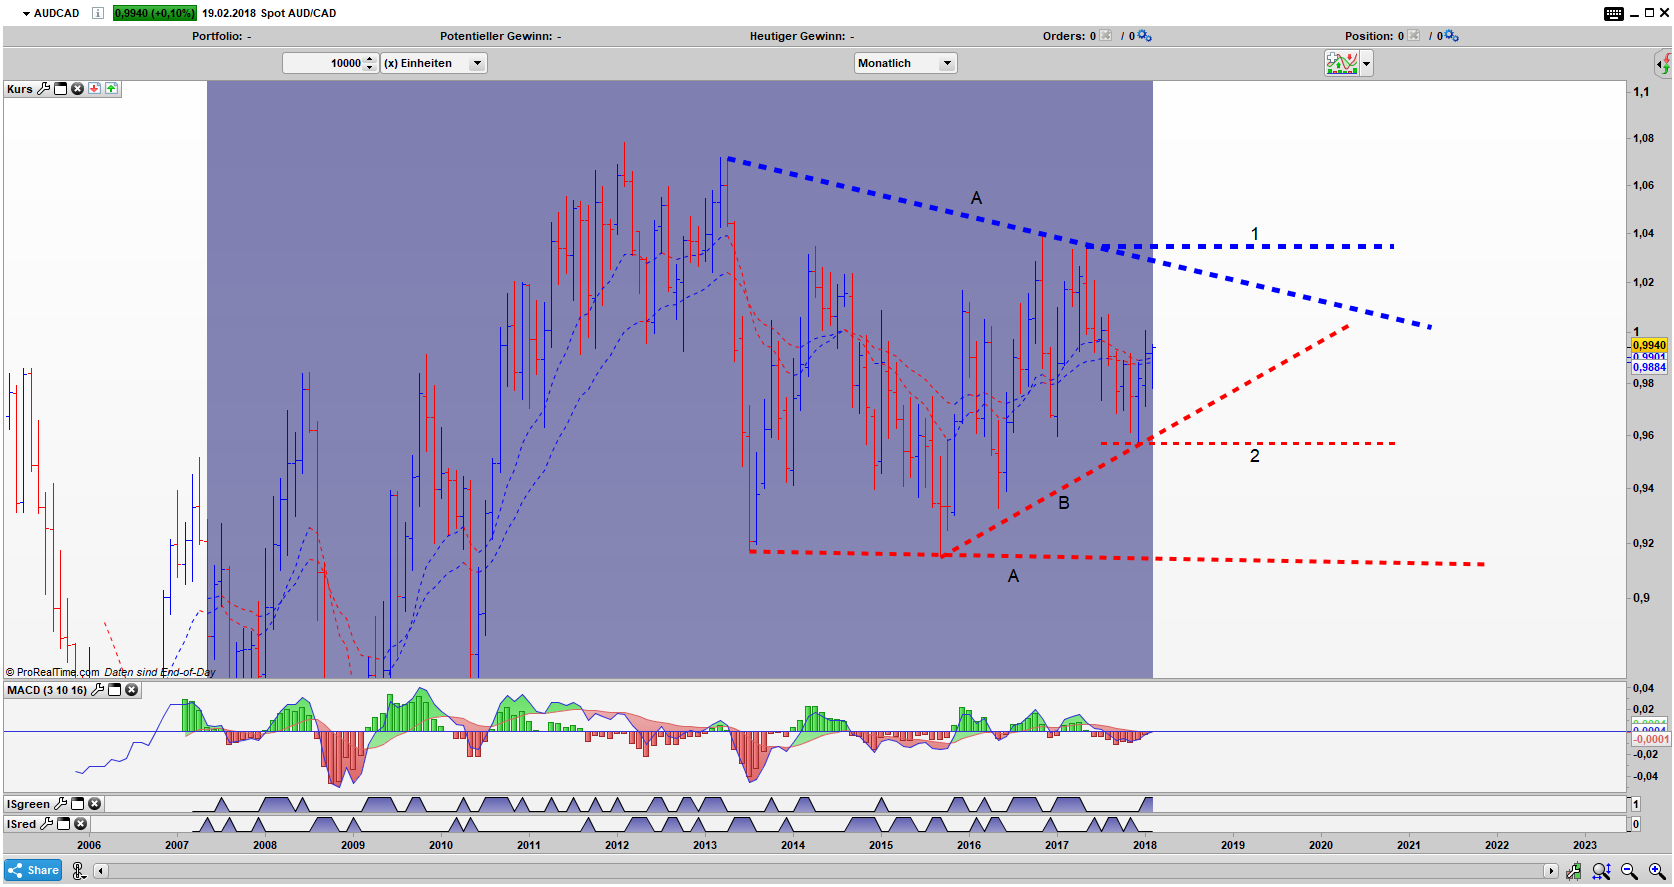Close the ISgreen indicator panel

click(x=94, y=804)
